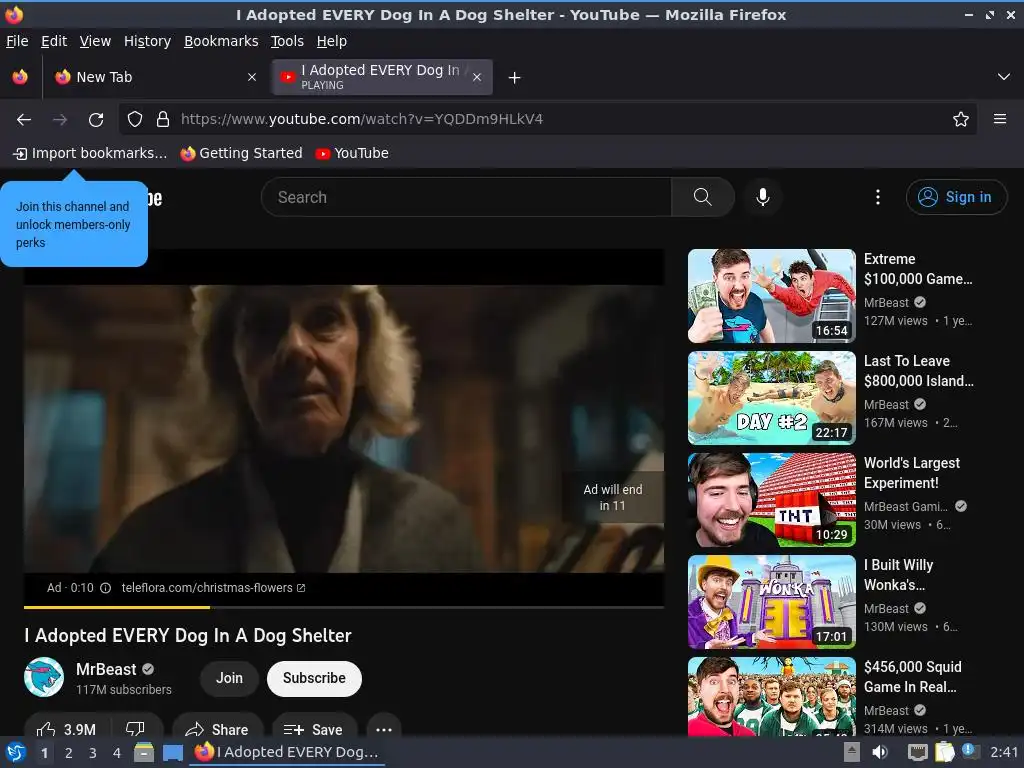Open the volume speaker icon in system tray
This screenshot has width=1024, height=768.
tap(880, 752)
